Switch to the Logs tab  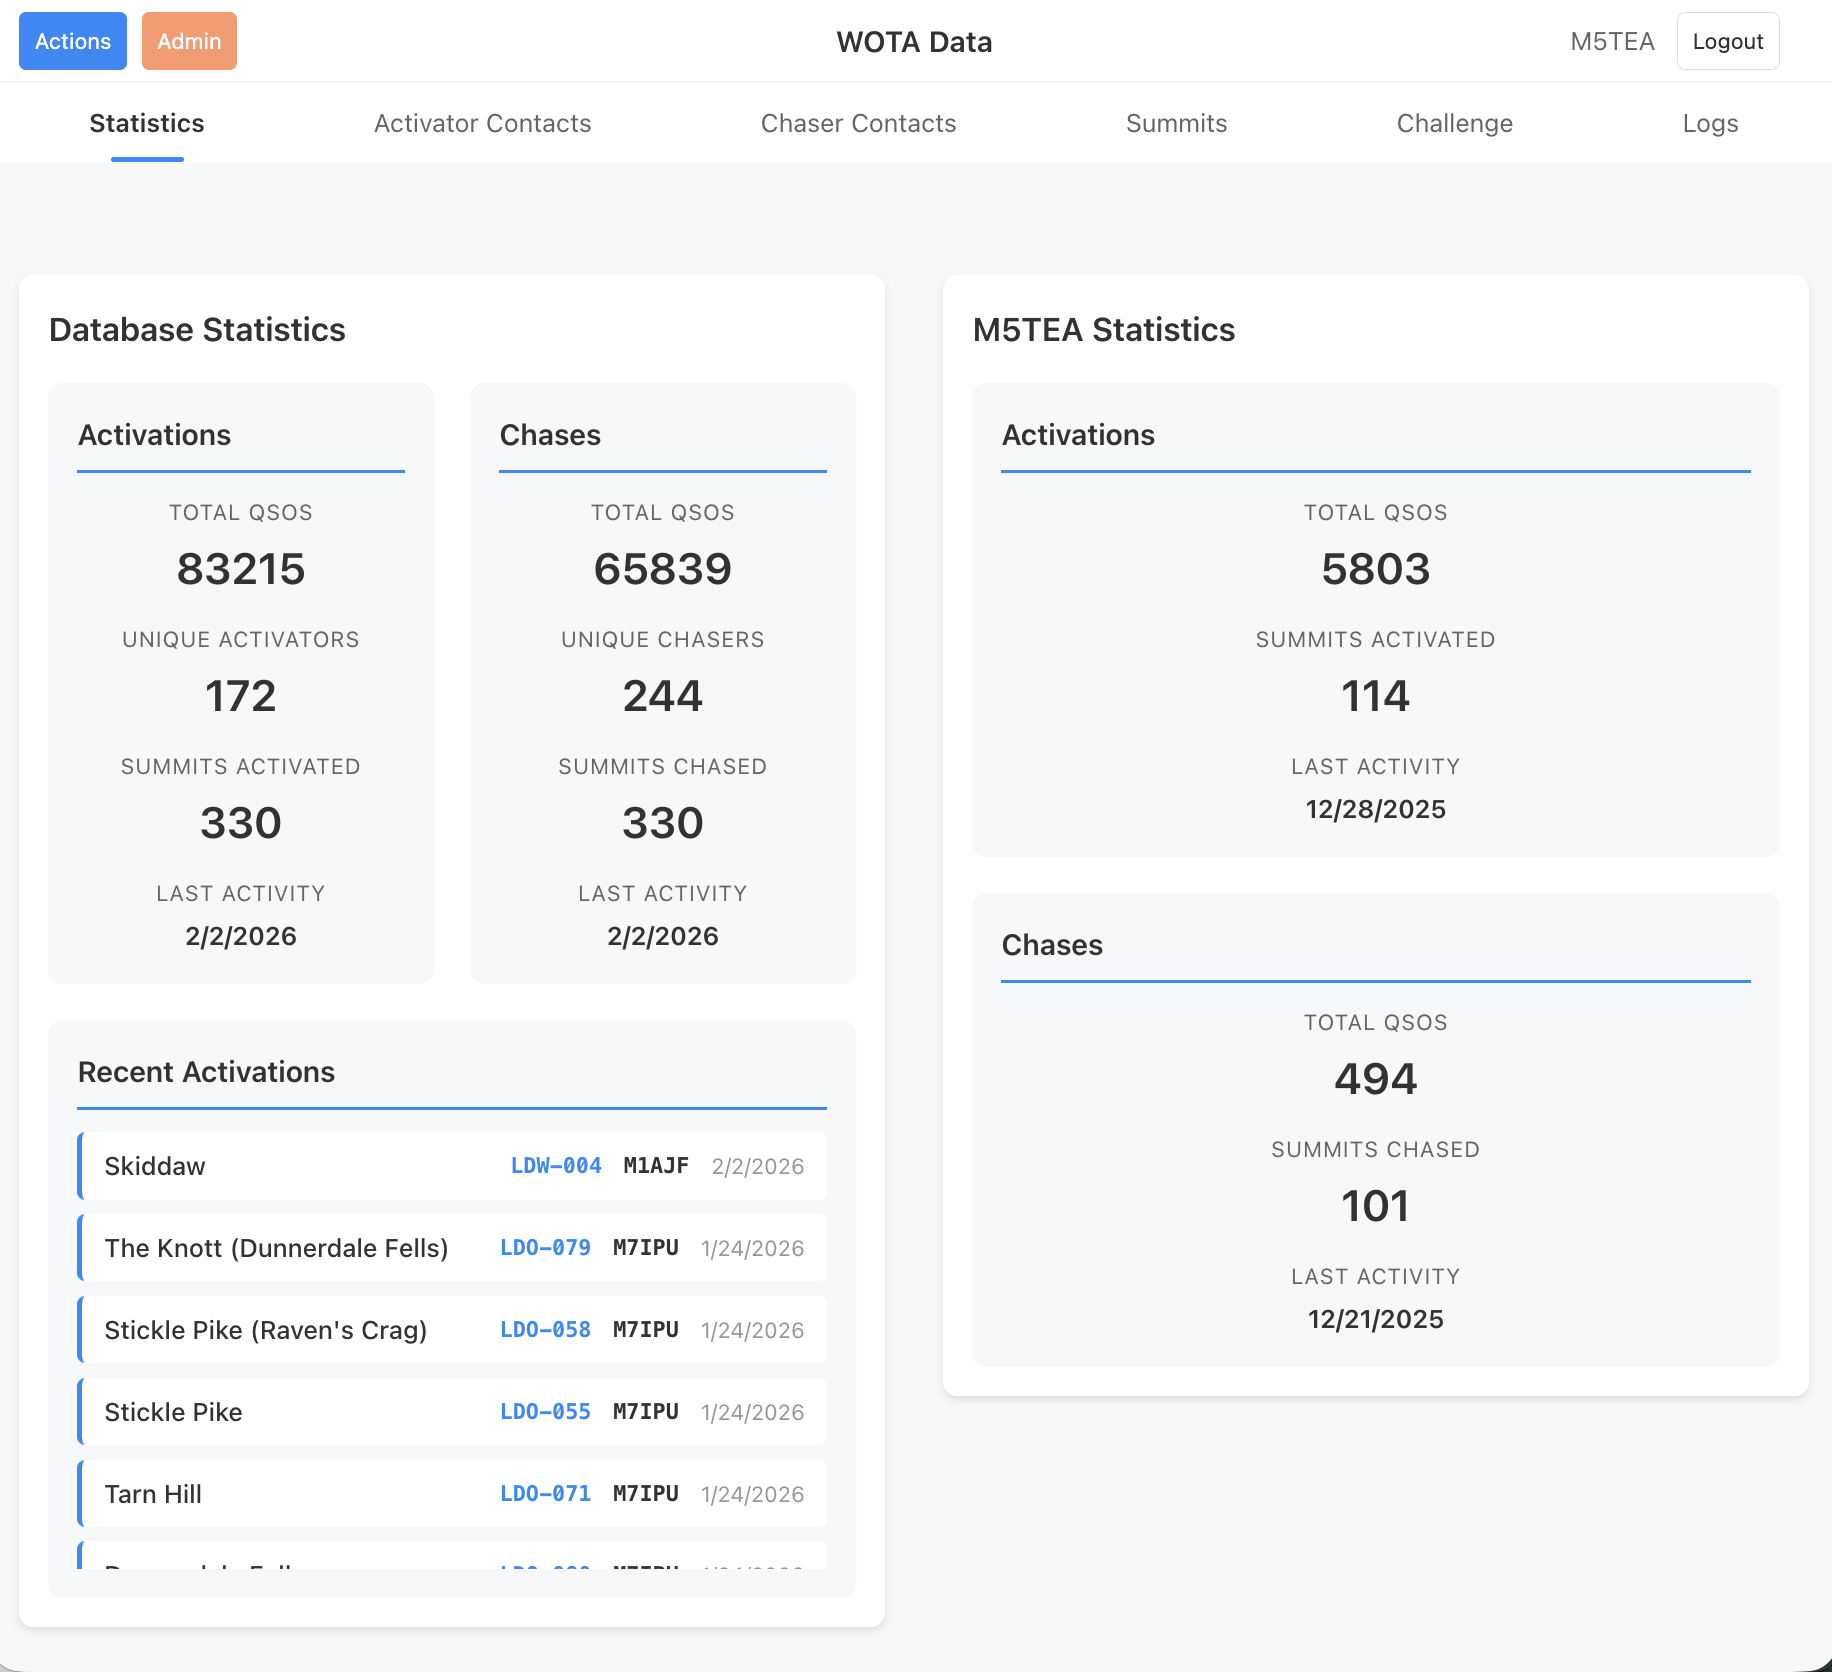coord(1710,123)
